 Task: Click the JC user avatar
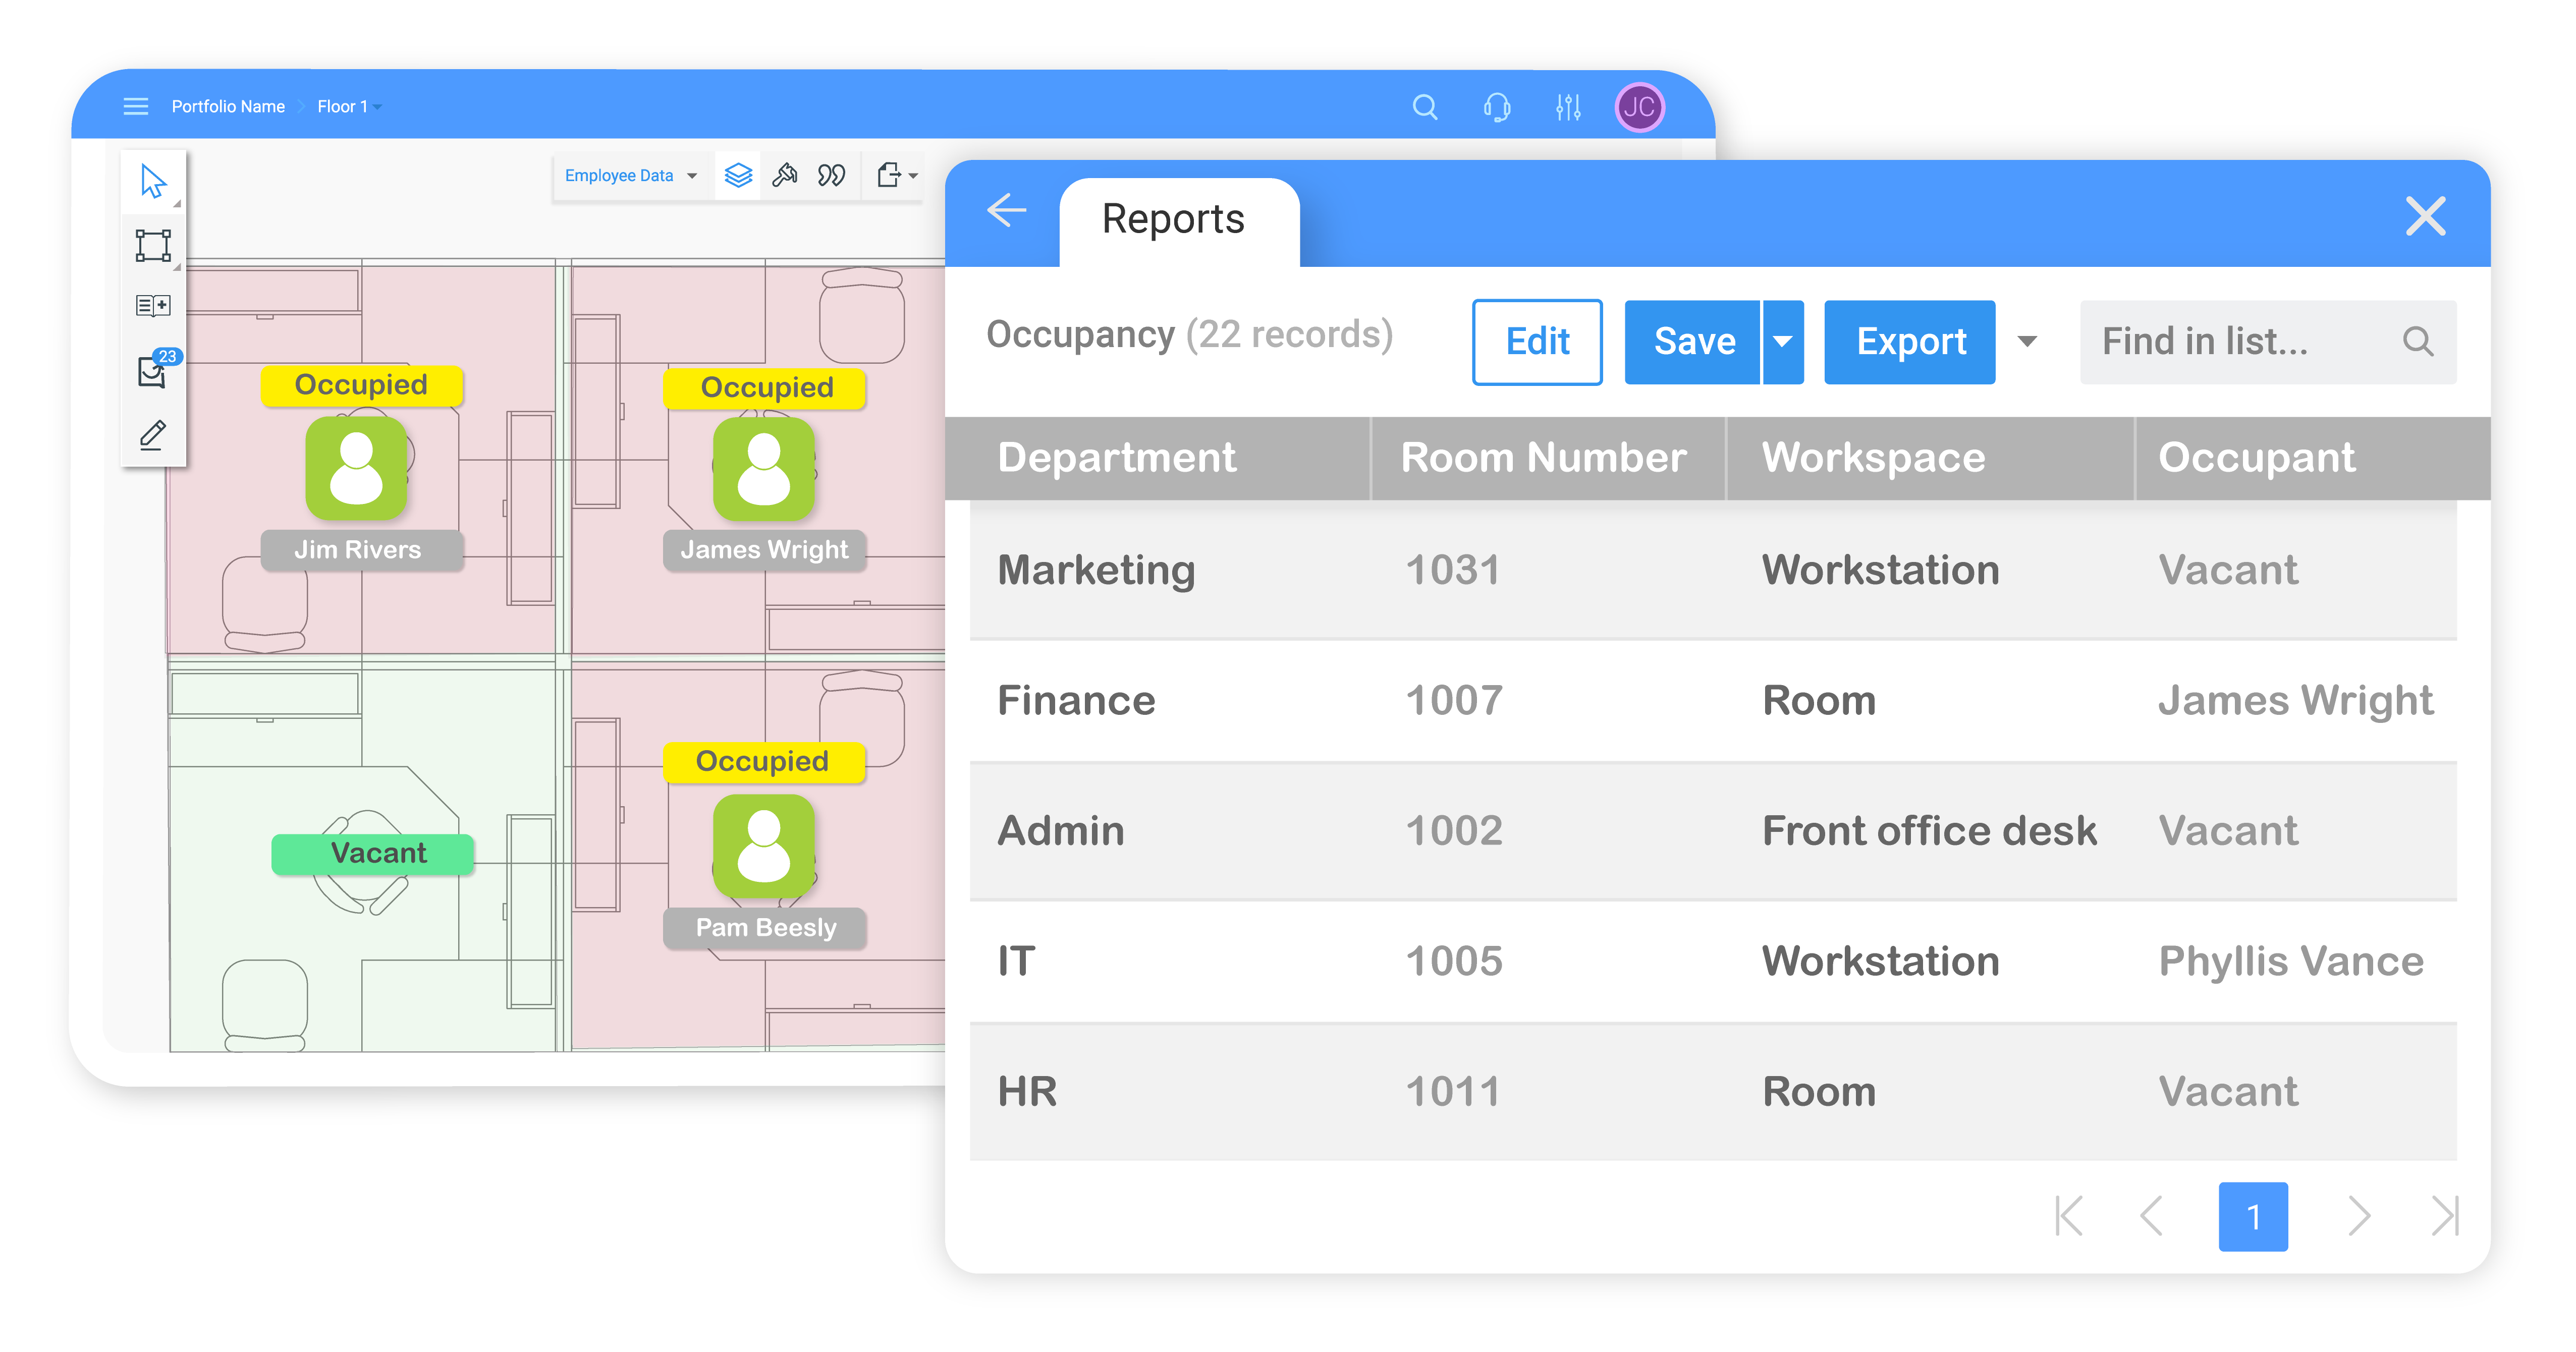1639,107
